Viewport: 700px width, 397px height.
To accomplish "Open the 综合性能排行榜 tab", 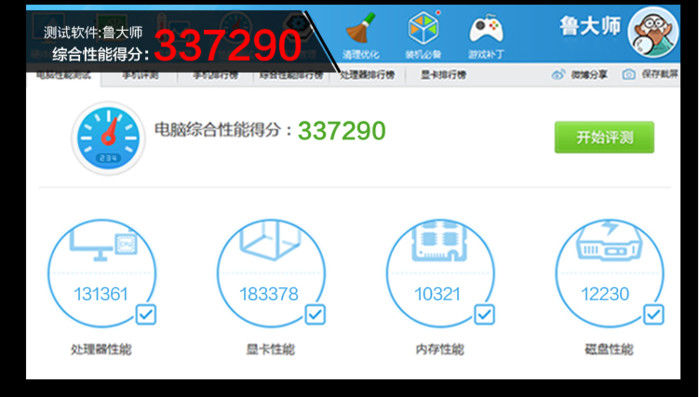I will click(291, 75).
